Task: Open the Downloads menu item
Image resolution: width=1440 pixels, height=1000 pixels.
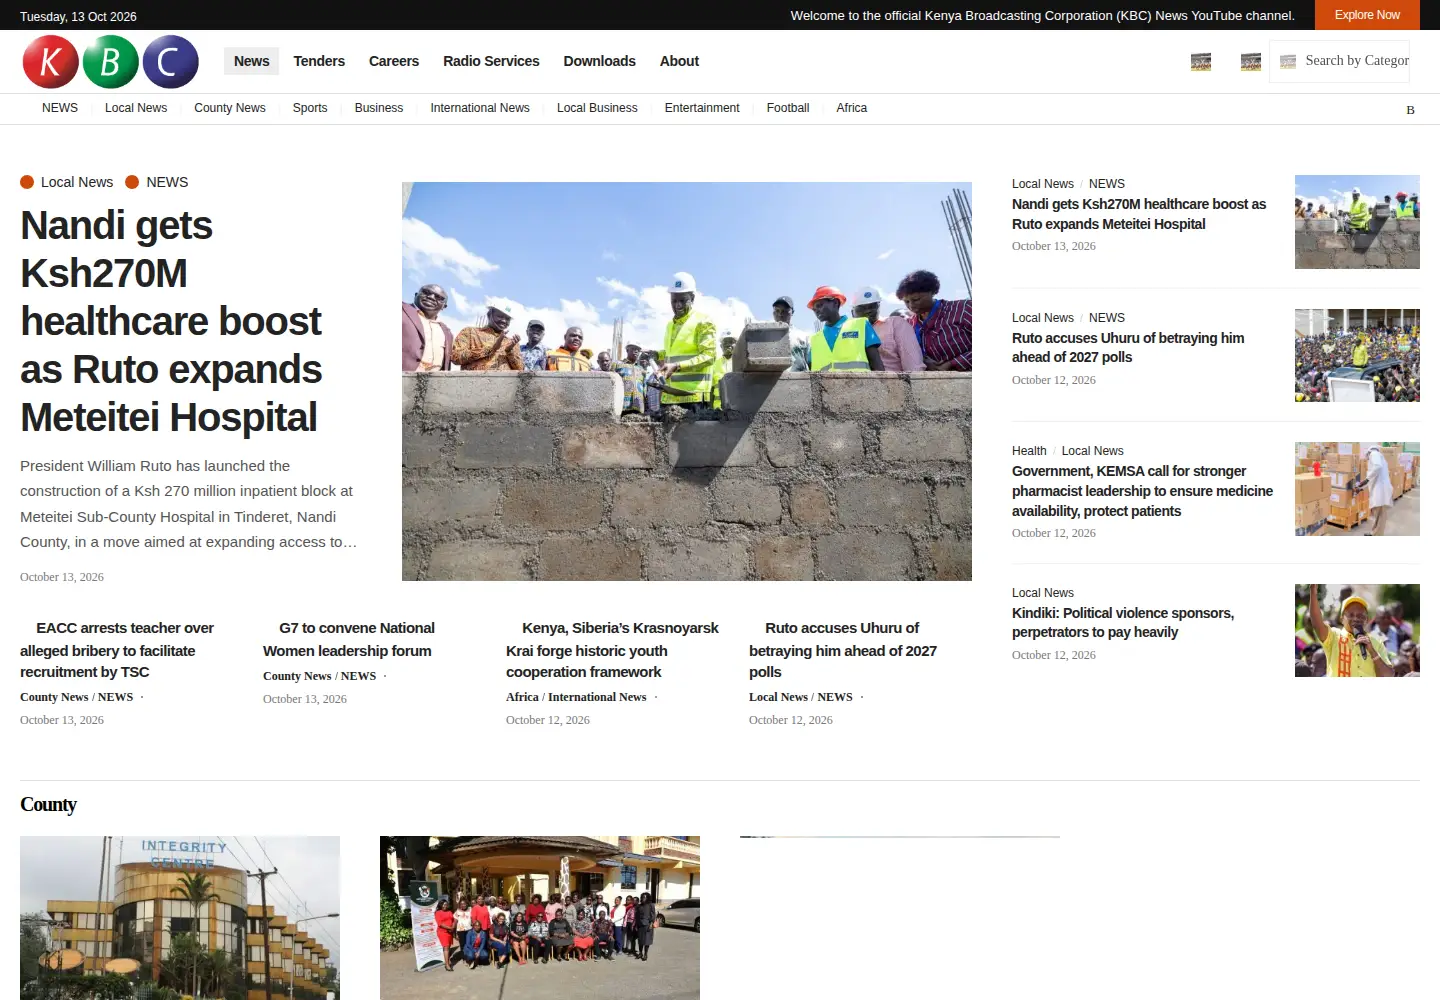Action: coord(599,61)
